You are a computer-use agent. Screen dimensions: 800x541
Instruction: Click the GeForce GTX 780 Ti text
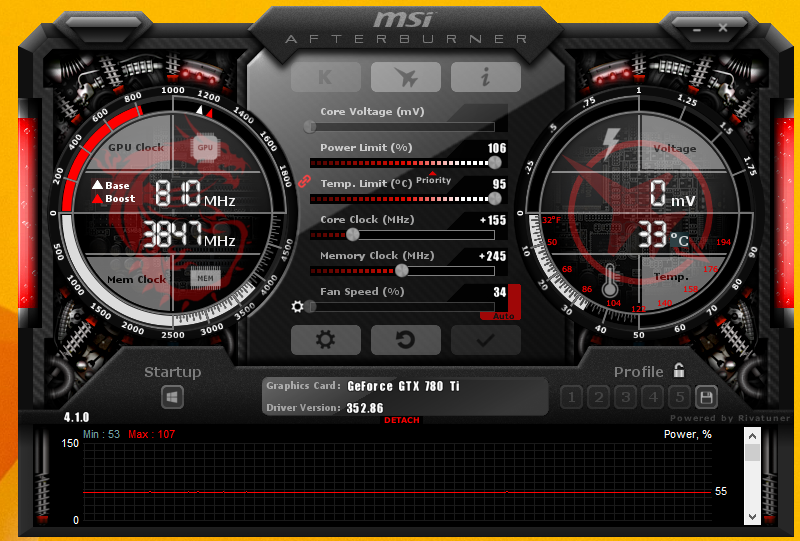403,386
